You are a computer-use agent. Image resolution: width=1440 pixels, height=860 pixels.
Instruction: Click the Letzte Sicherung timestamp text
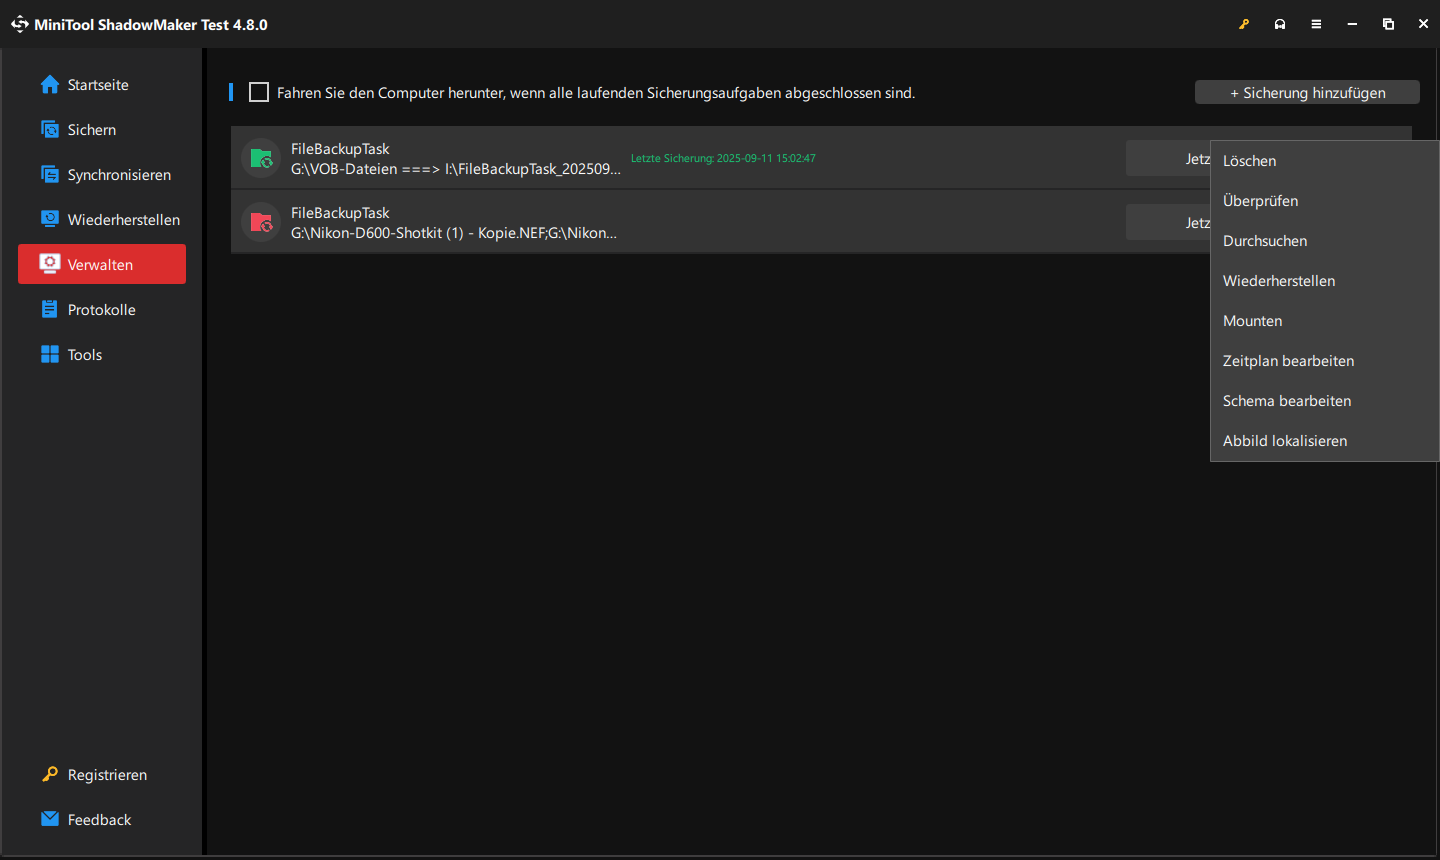723,158
